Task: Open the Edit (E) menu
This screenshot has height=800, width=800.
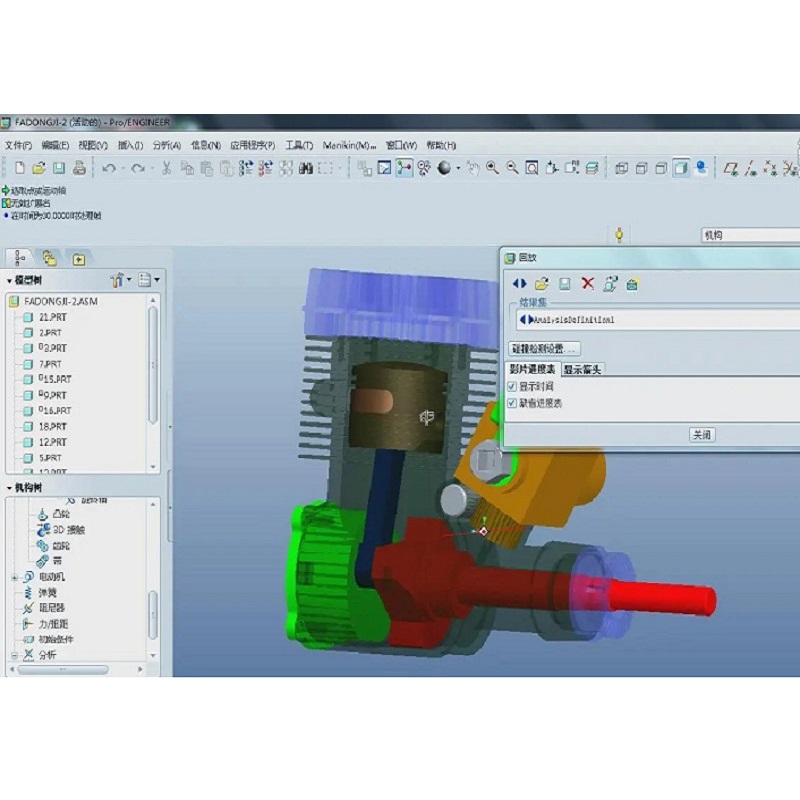Action: coord(55,145)
